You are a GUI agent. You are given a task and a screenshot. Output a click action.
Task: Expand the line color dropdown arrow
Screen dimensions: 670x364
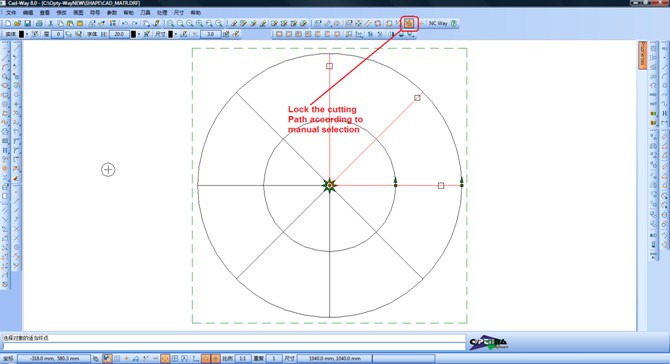coord(27,34)
